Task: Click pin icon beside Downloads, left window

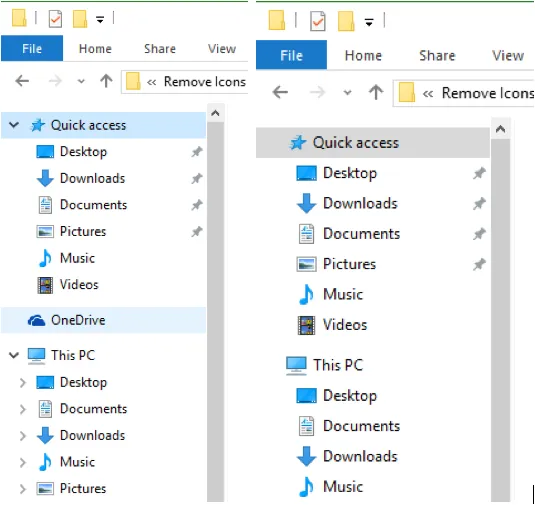Action: click(197, 178)
